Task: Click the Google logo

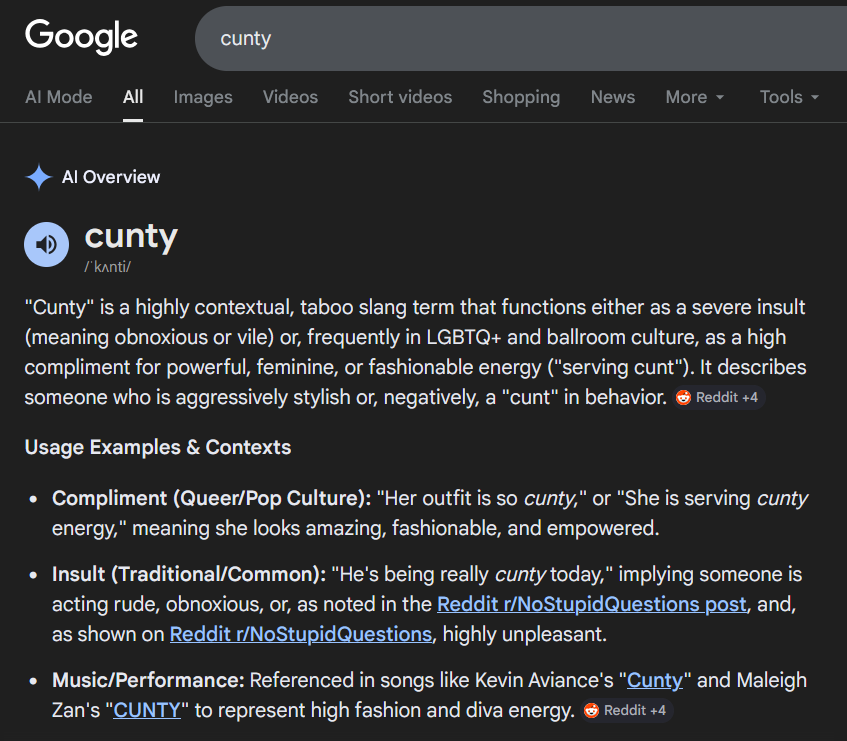Action: [x=82, y=37]
